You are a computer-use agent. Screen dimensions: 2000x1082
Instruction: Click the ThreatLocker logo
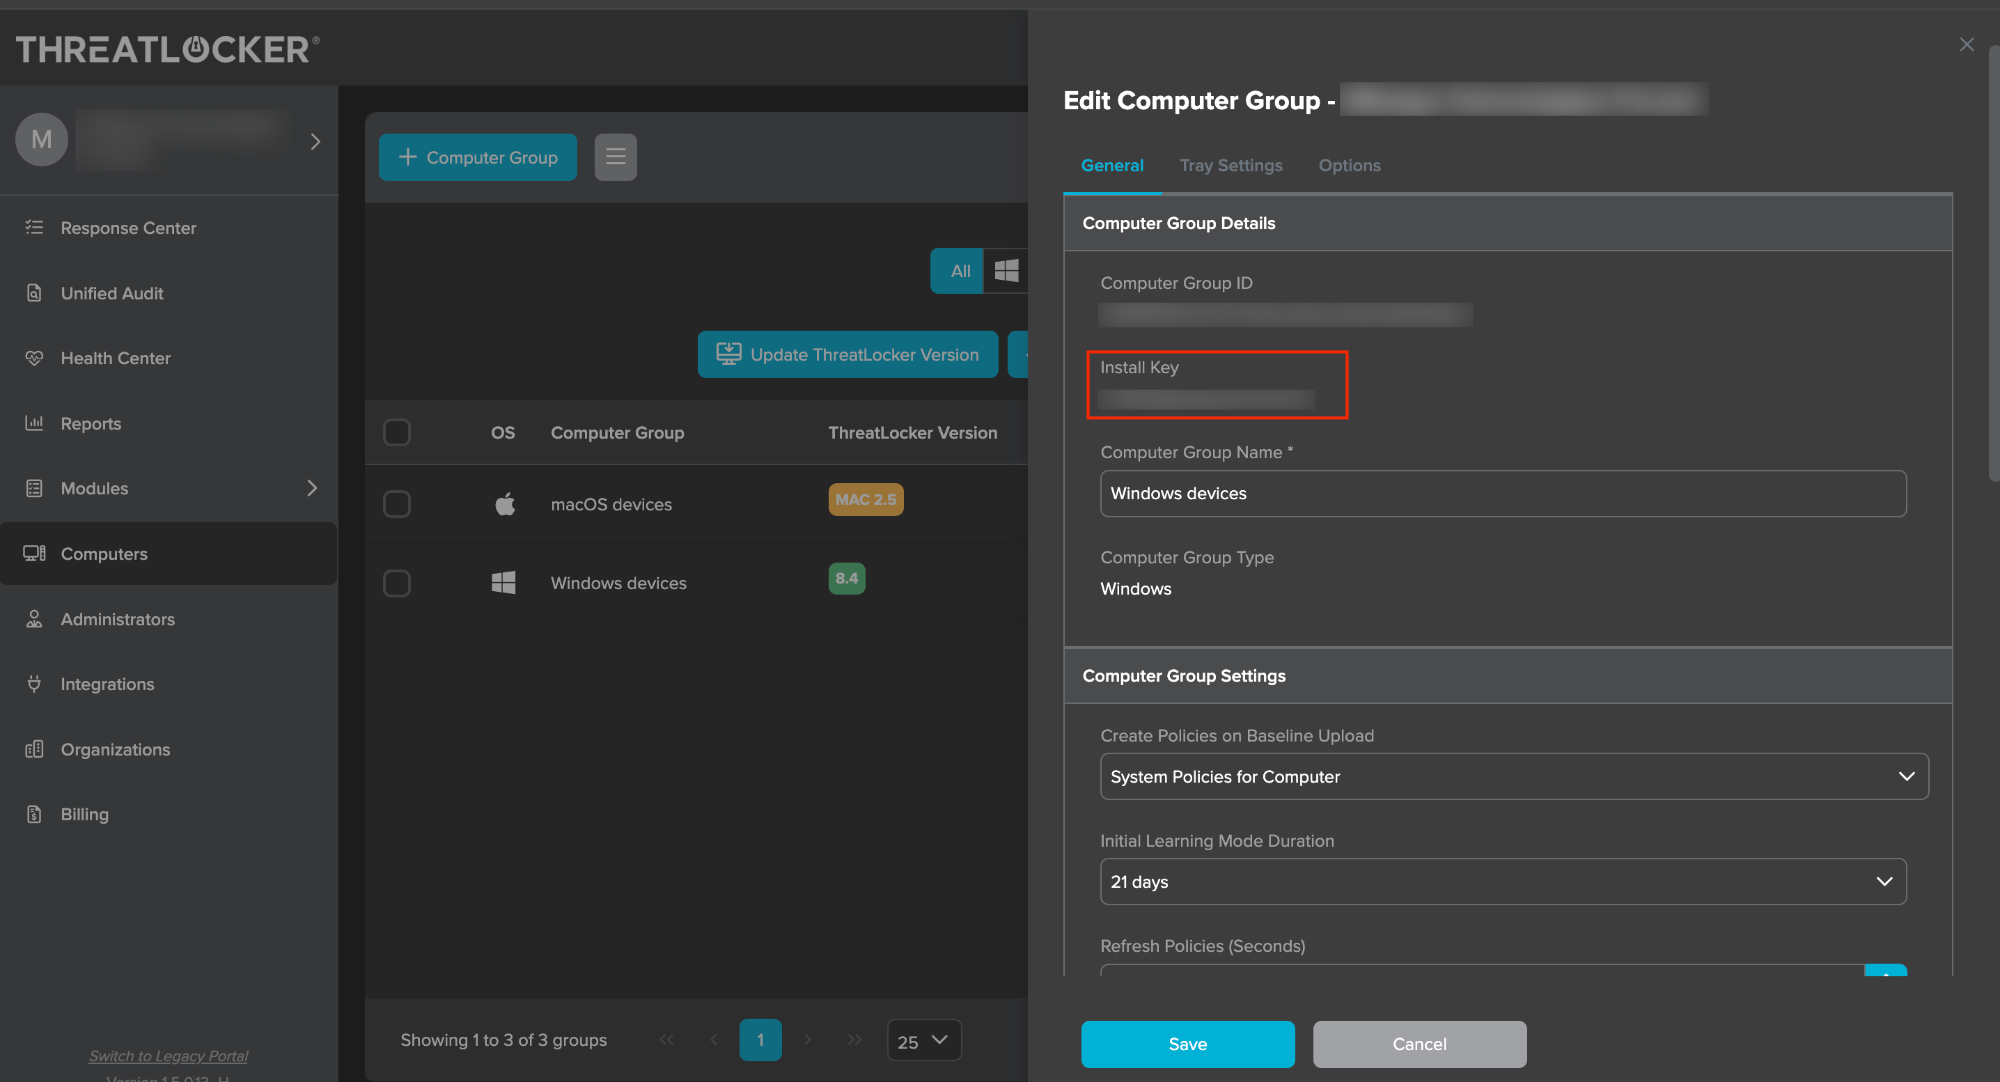coord(168,49)
